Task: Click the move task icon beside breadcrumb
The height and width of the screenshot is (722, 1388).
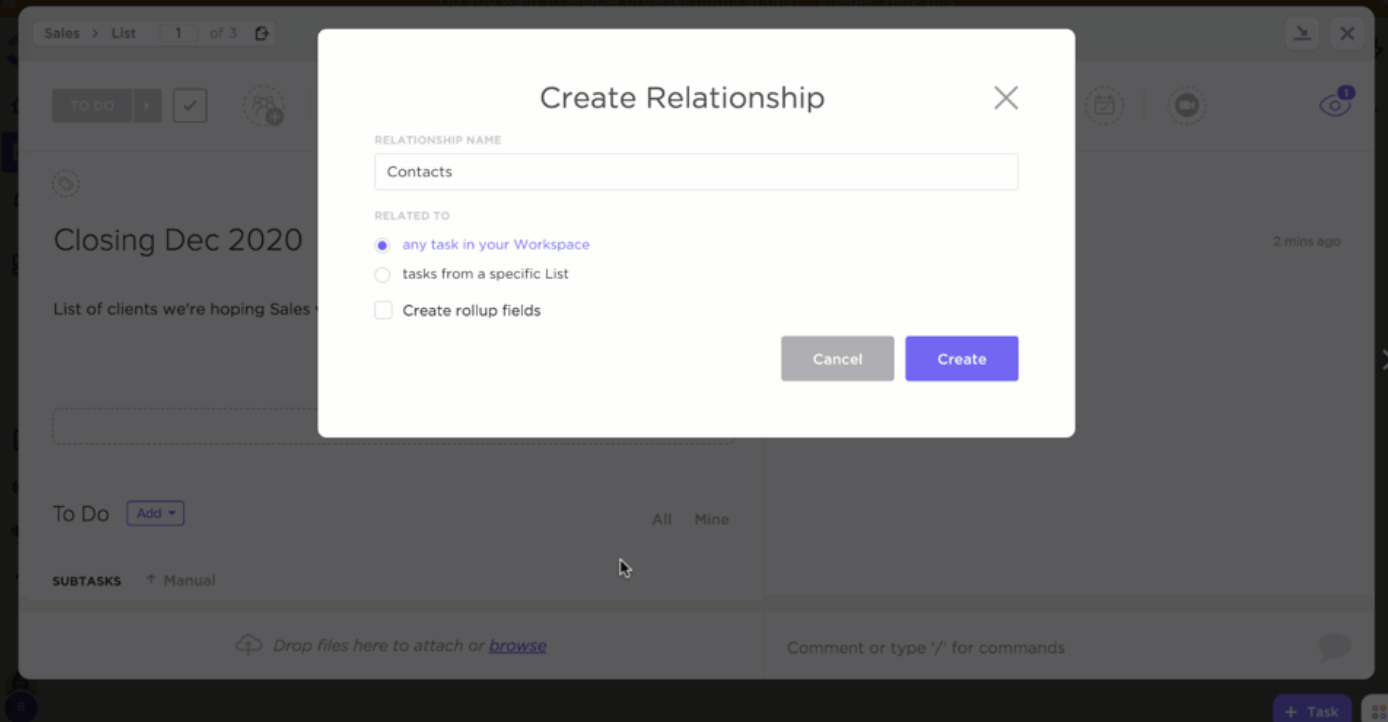Action: (x=262, y=33)
